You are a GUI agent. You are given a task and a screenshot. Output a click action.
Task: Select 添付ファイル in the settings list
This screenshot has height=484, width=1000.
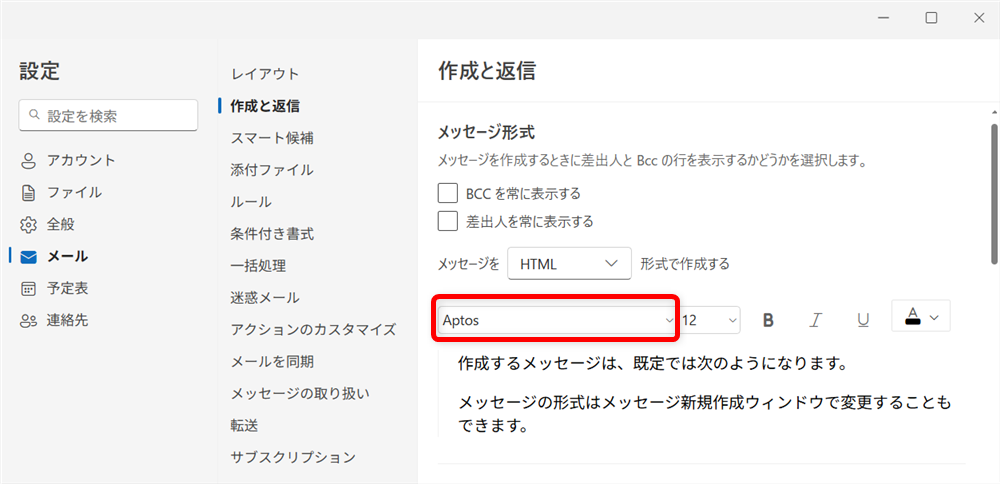point(271,170)
